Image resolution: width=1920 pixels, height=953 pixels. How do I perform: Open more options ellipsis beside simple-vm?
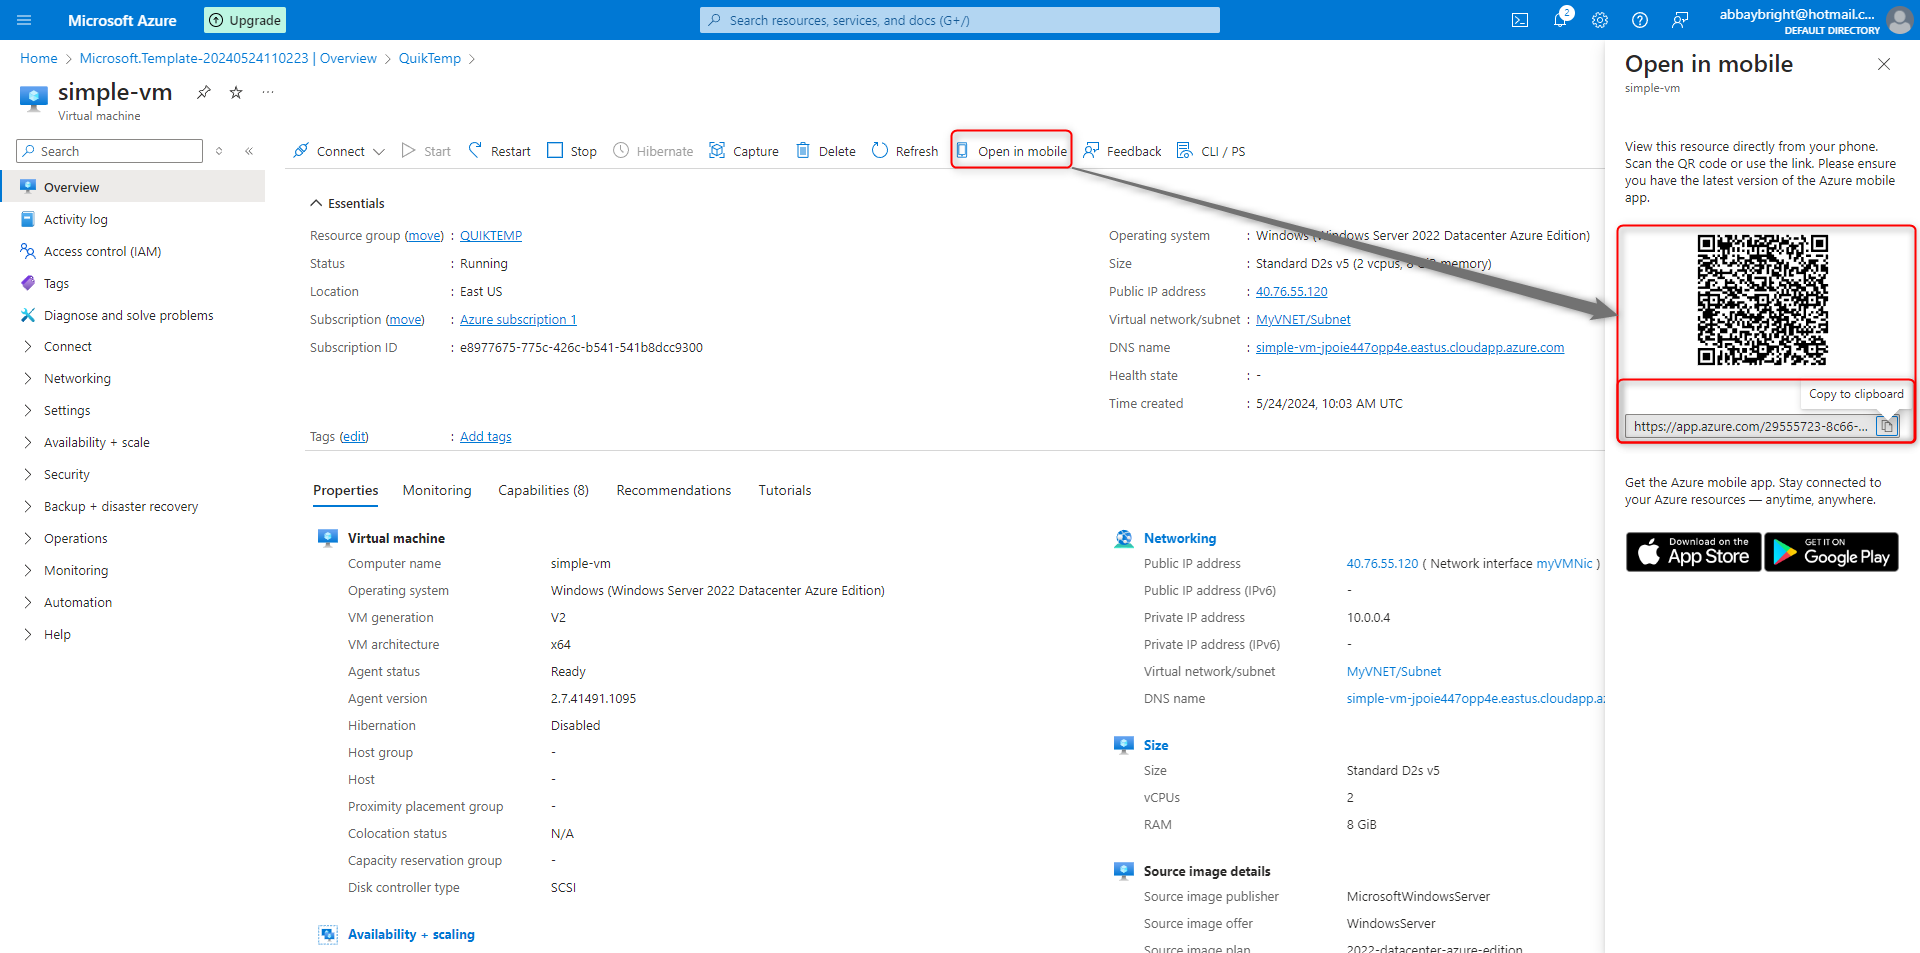click(268, 92)
